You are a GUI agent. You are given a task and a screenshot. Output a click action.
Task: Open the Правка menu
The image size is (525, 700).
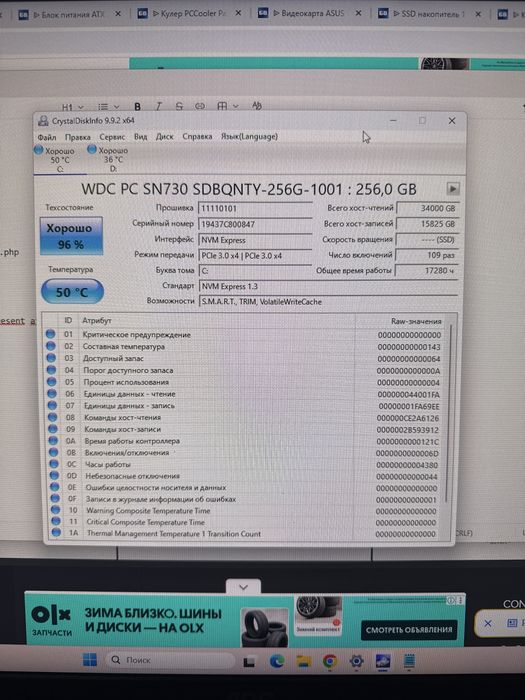point(78,137)
